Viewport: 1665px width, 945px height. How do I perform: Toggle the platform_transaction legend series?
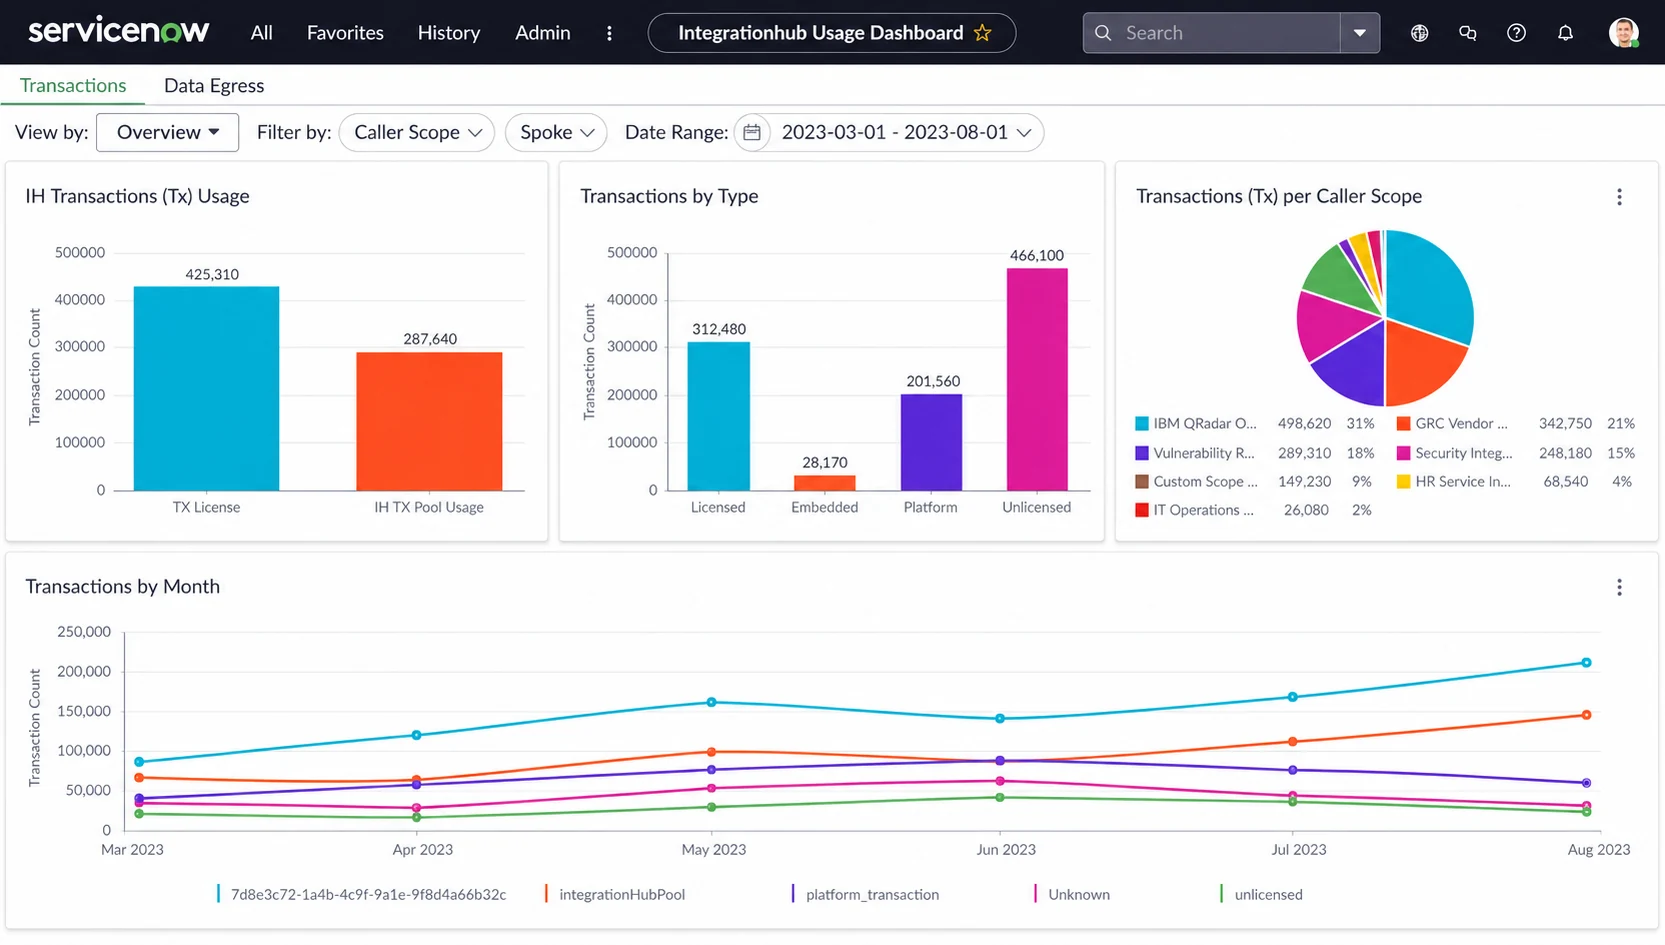coord(866,894)
